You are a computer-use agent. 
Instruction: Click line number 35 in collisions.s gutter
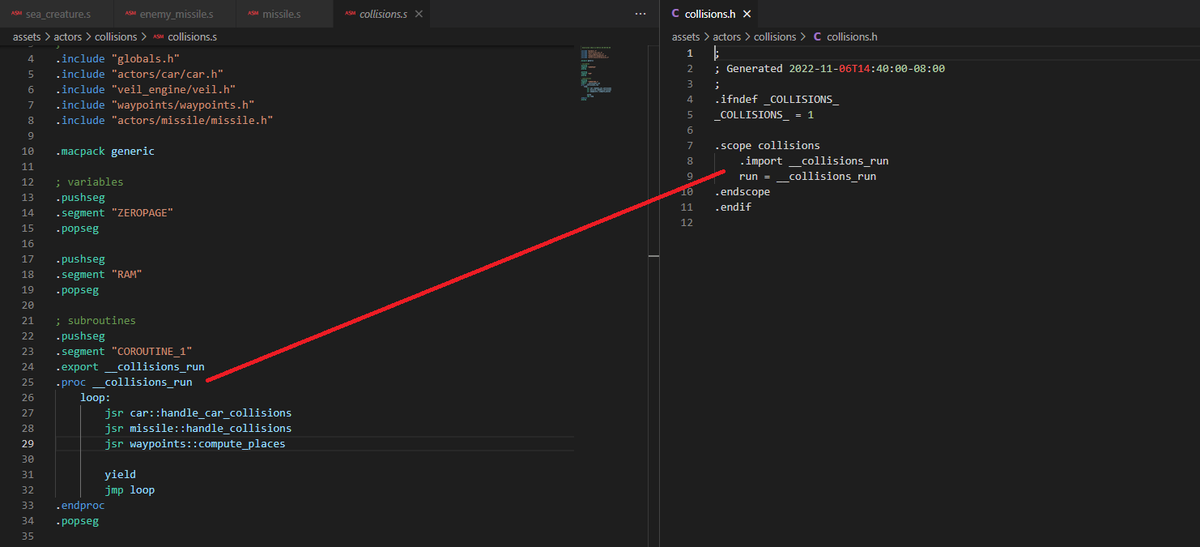[x=28, y=536]
